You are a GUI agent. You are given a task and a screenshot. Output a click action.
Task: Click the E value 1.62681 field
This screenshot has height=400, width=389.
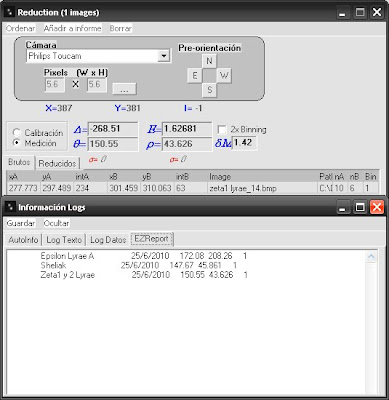(187, 129)
